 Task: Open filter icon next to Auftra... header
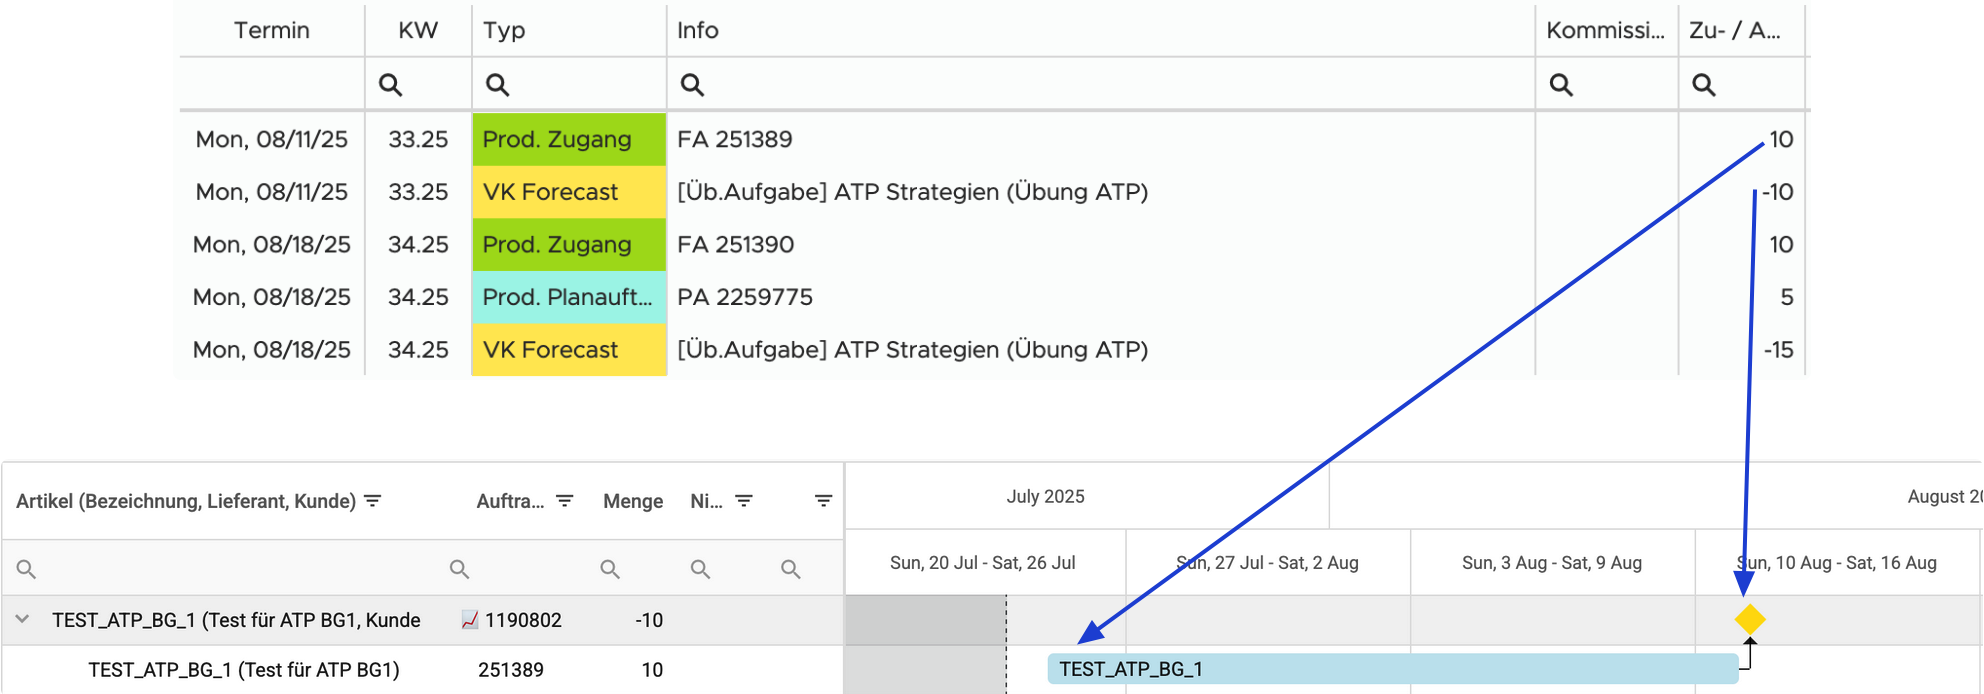pos(565,501)
